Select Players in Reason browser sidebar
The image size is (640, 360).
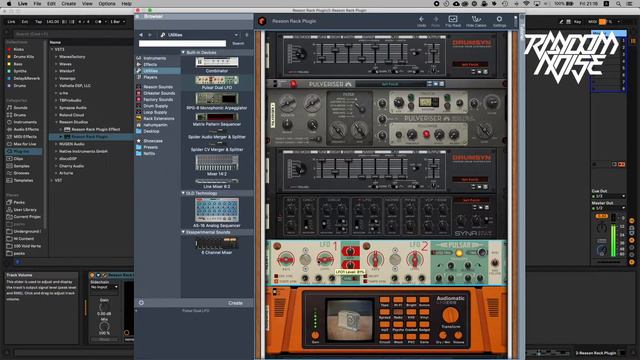click(x=150, y=77)
